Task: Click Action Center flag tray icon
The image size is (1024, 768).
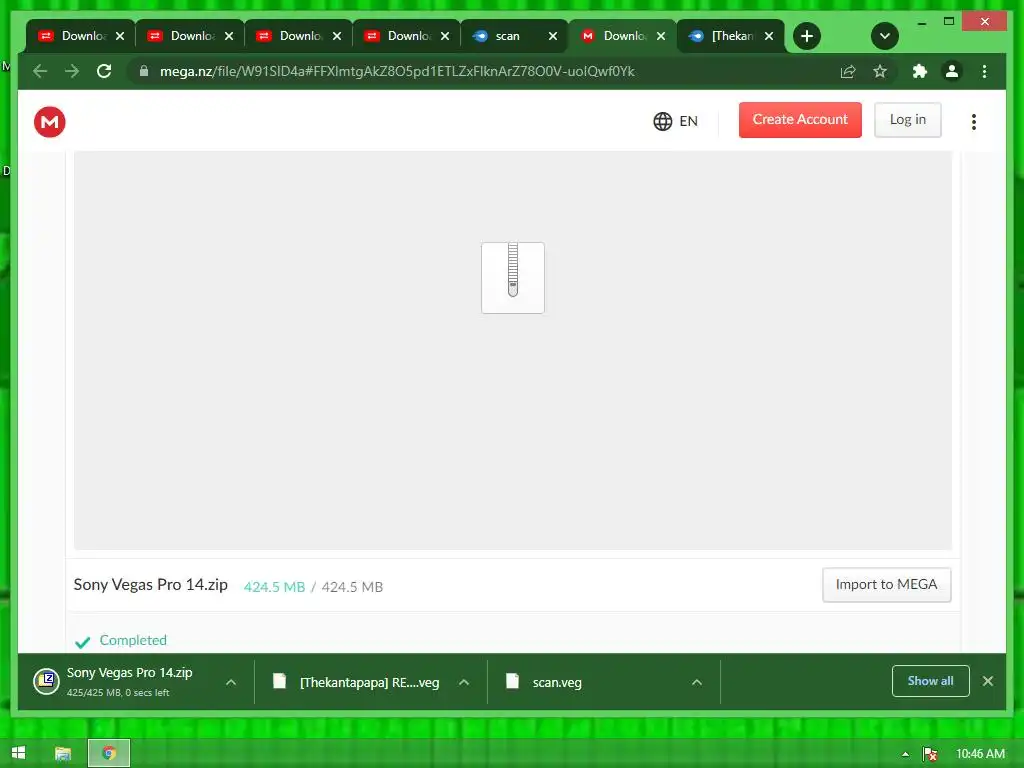Action: coord(930,754)
